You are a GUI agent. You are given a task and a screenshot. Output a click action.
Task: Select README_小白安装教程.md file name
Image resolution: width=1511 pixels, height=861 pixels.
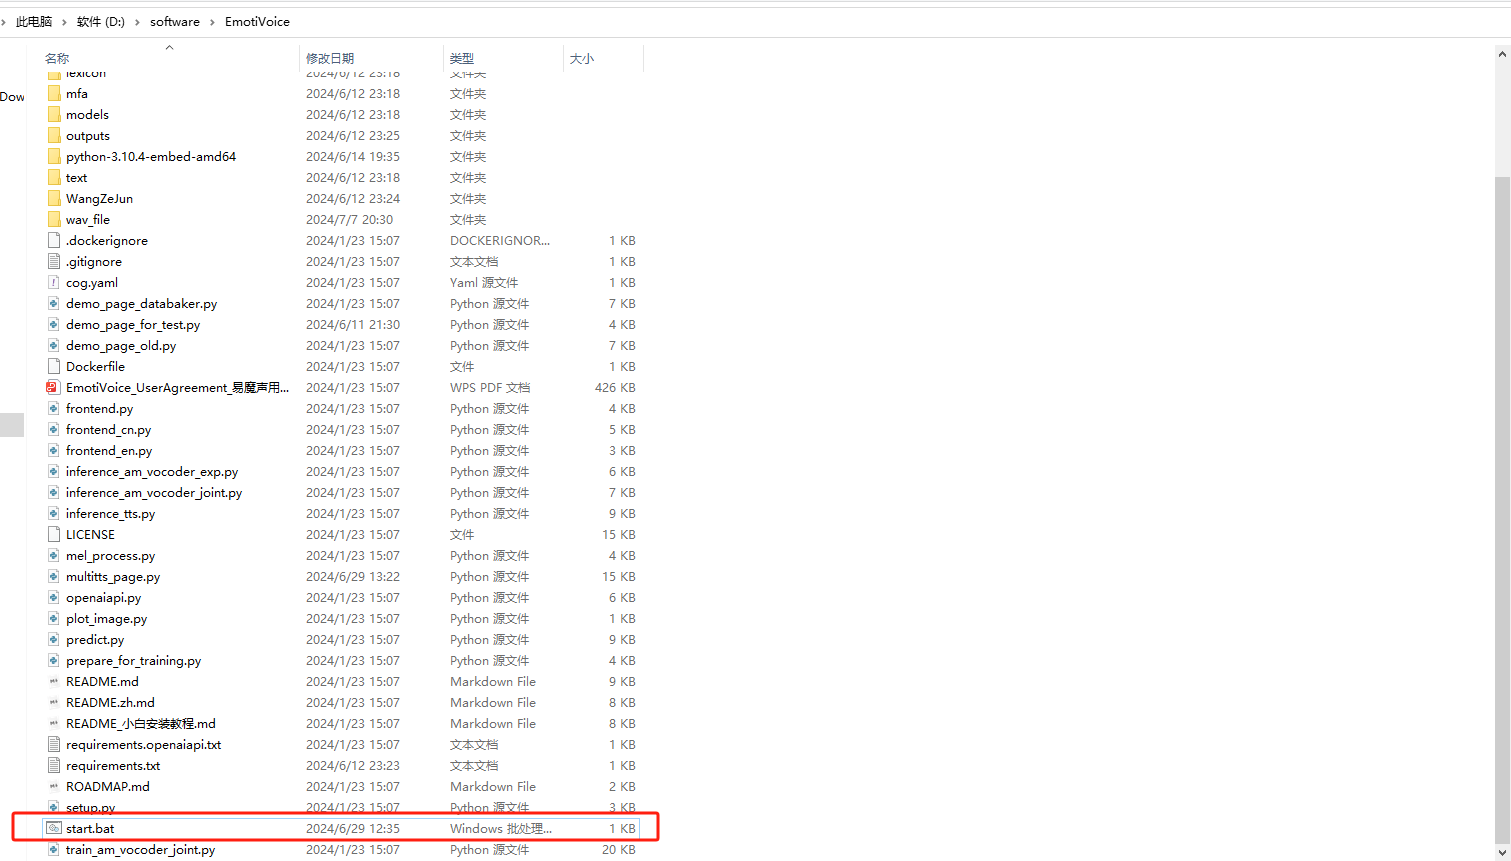(141, 724)
